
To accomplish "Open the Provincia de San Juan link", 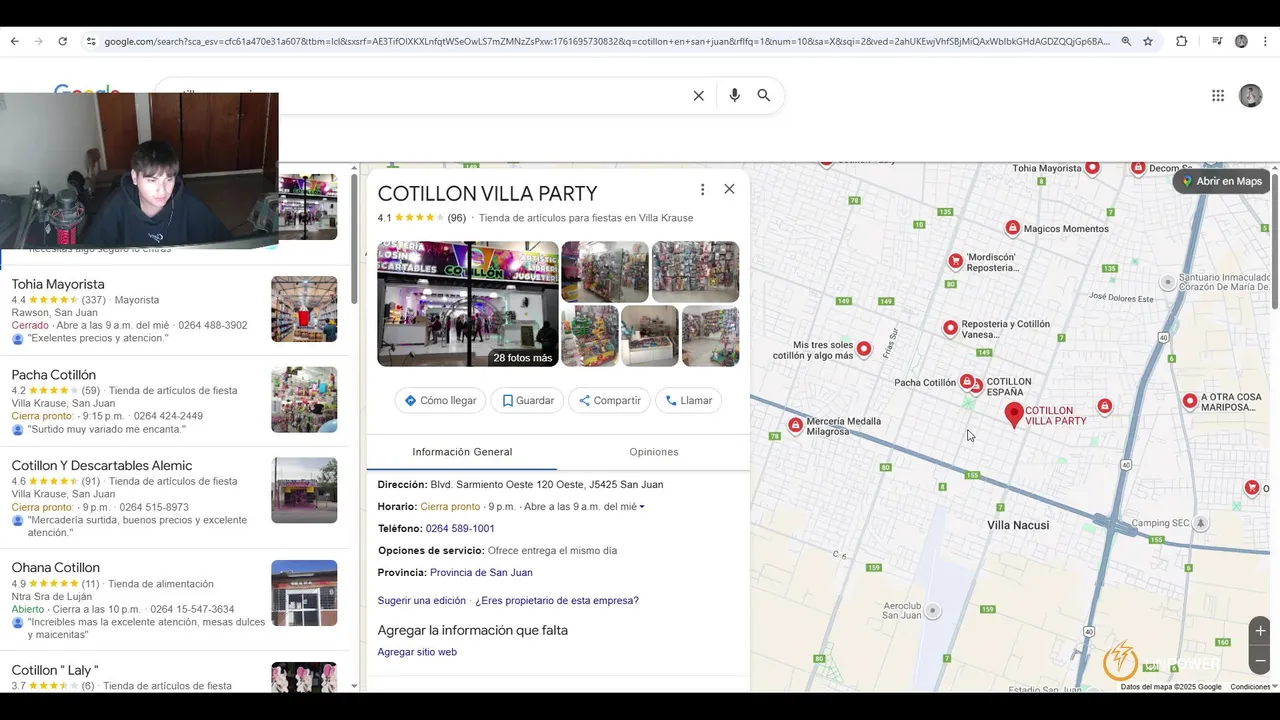I will [481, 572].
